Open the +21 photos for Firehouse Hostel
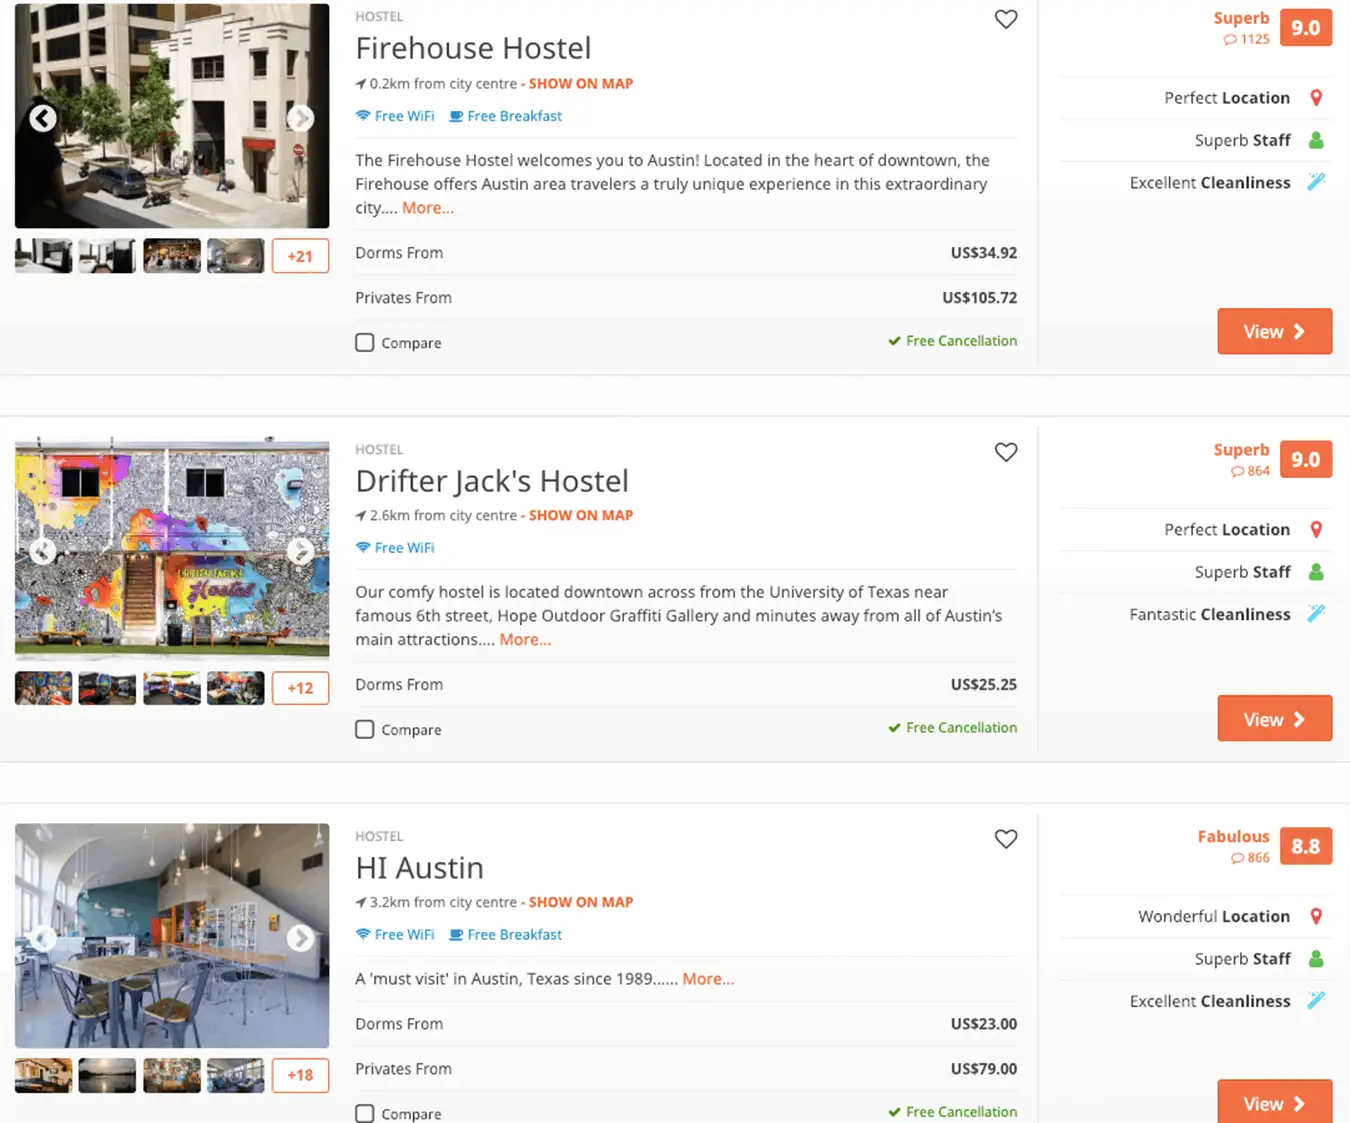This screenshot has width=1350, height=1123. tap(300, 256)
